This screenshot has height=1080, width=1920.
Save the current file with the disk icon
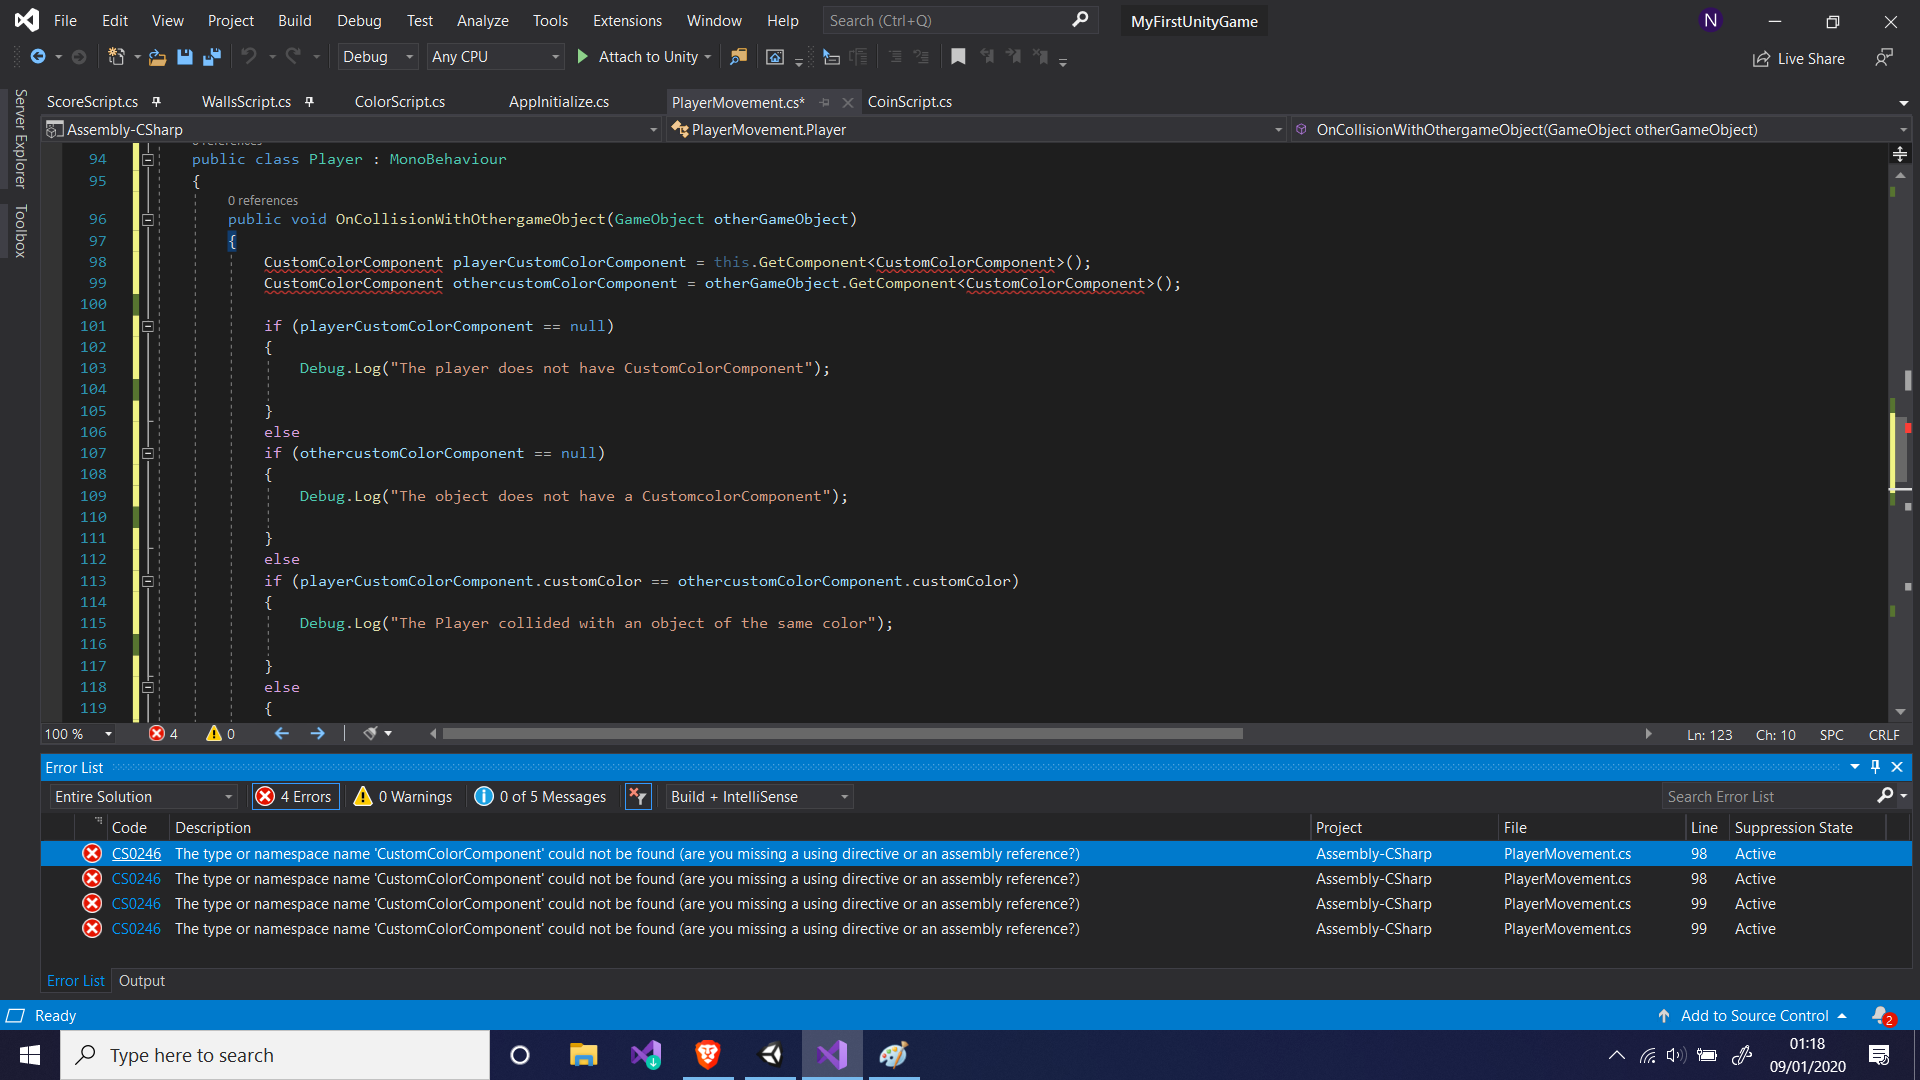coord(184,57)
